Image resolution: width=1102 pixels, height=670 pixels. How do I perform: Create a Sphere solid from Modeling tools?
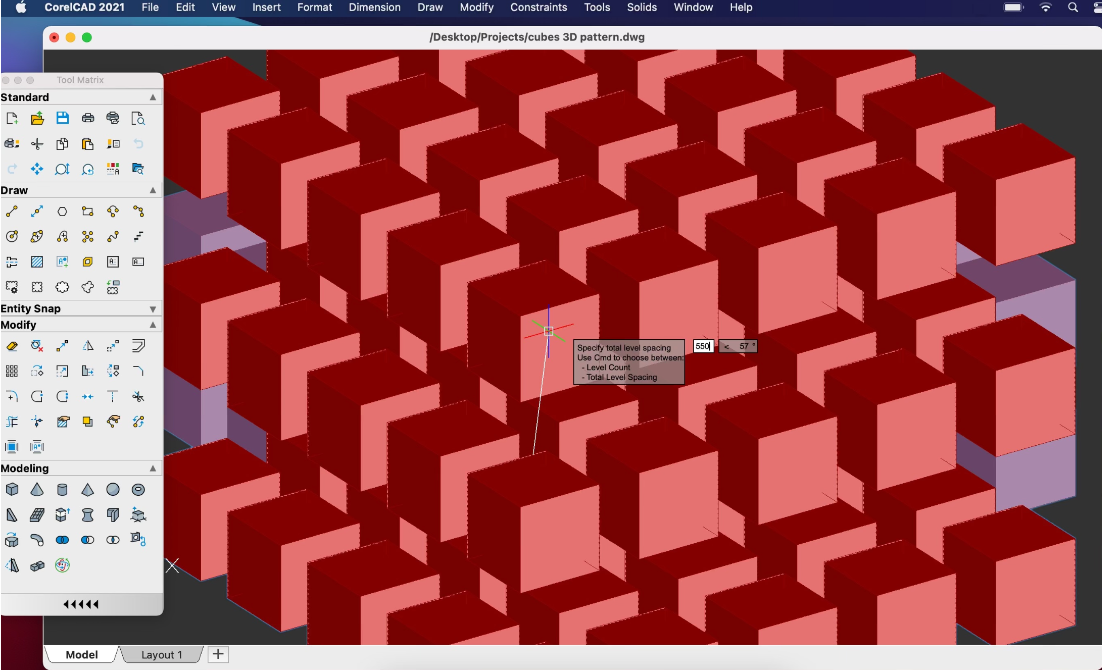click(113, 489)
